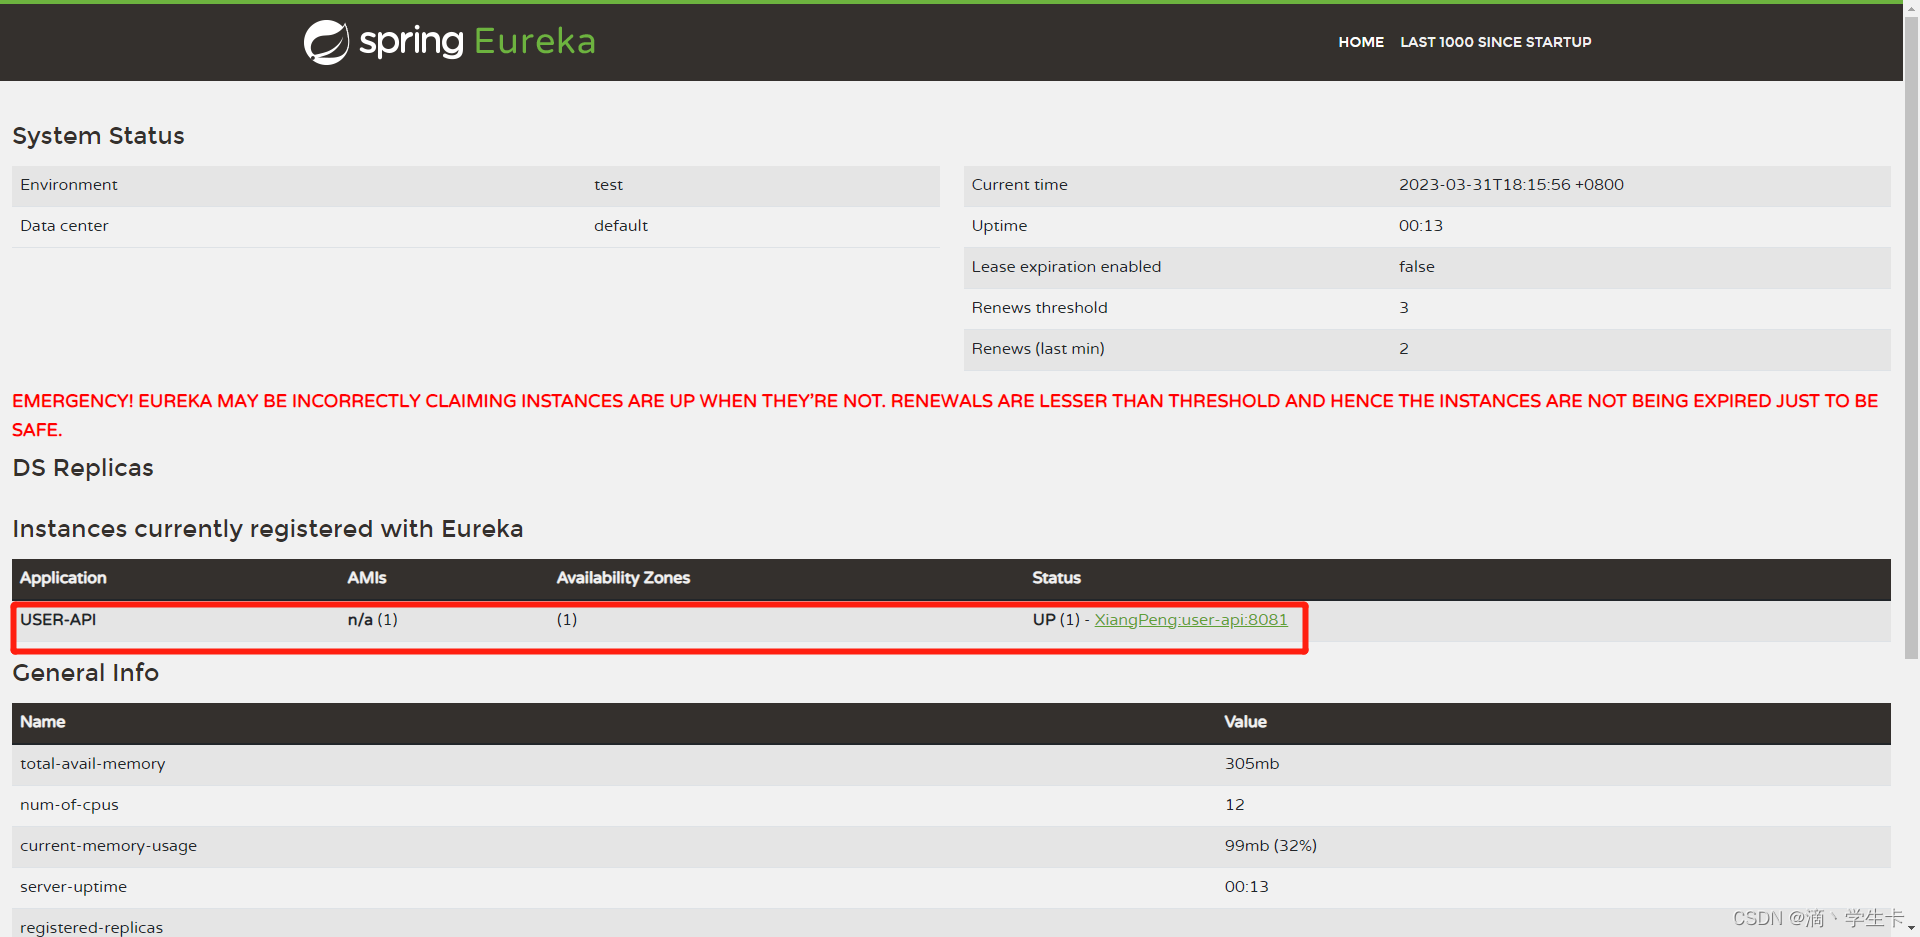Image resolution: width=1920 pixels, height=937 pixels.
Task: Select the USER-API application cell
Action: point(58,620)
